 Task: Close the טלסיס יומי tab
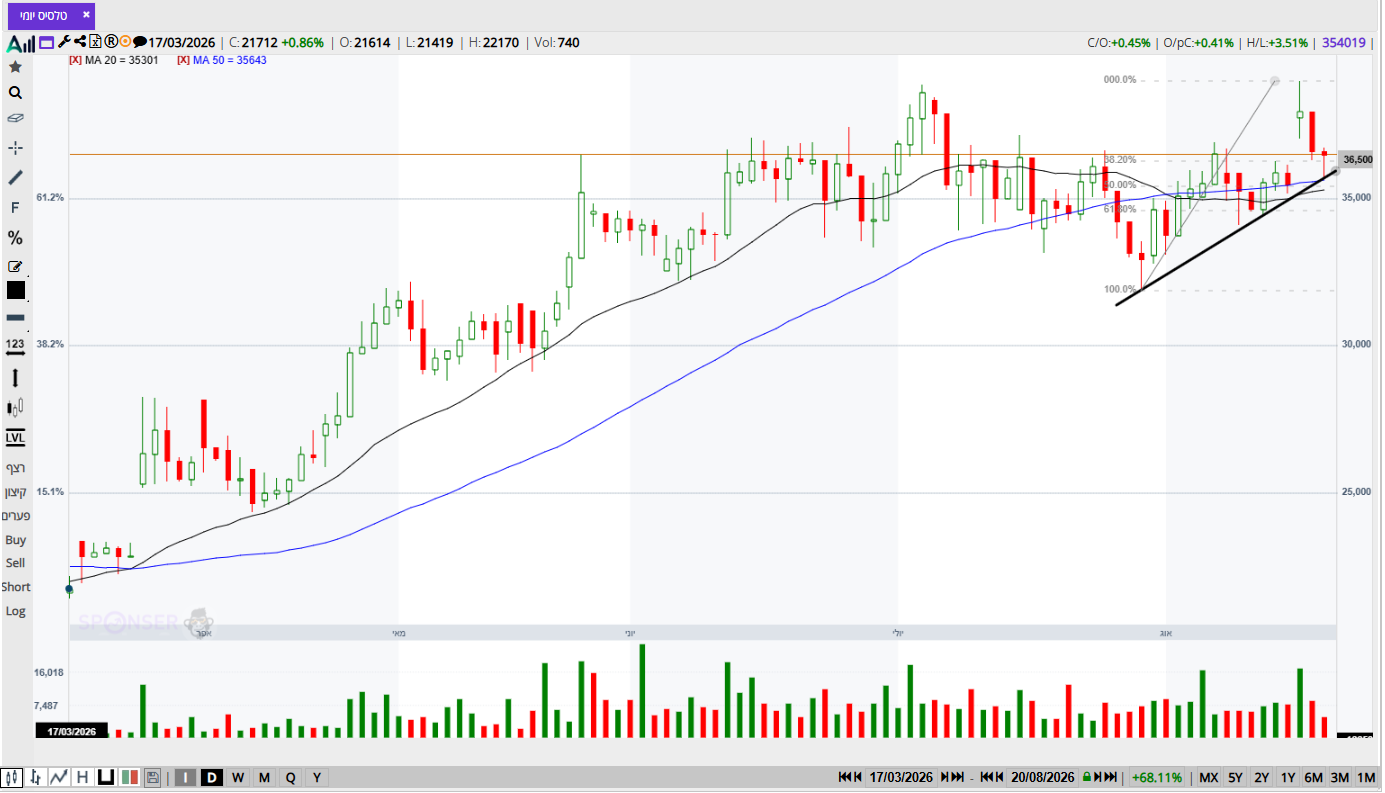pyautogui.click(x=86, y=15)
